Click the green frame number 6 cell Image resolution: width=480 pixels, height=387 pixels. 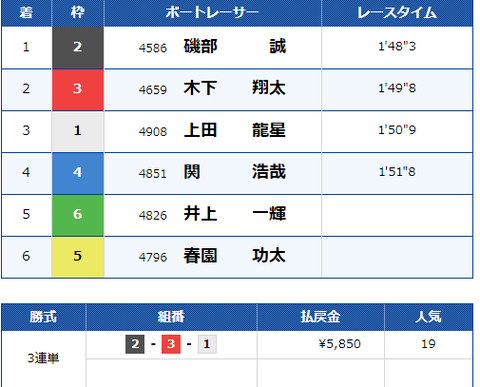pyautogui.click(x=78, y=215)
